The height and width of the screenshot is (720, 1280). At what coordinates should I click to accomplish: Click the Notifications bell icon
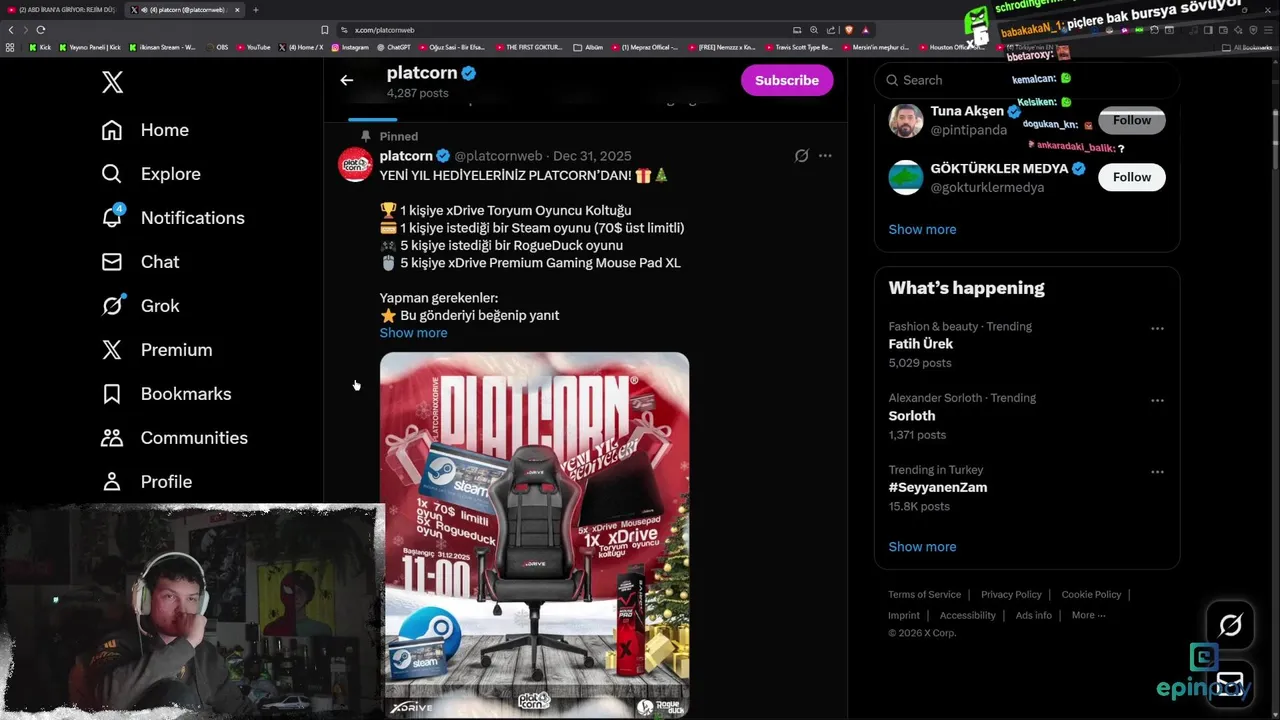(112, 218)
